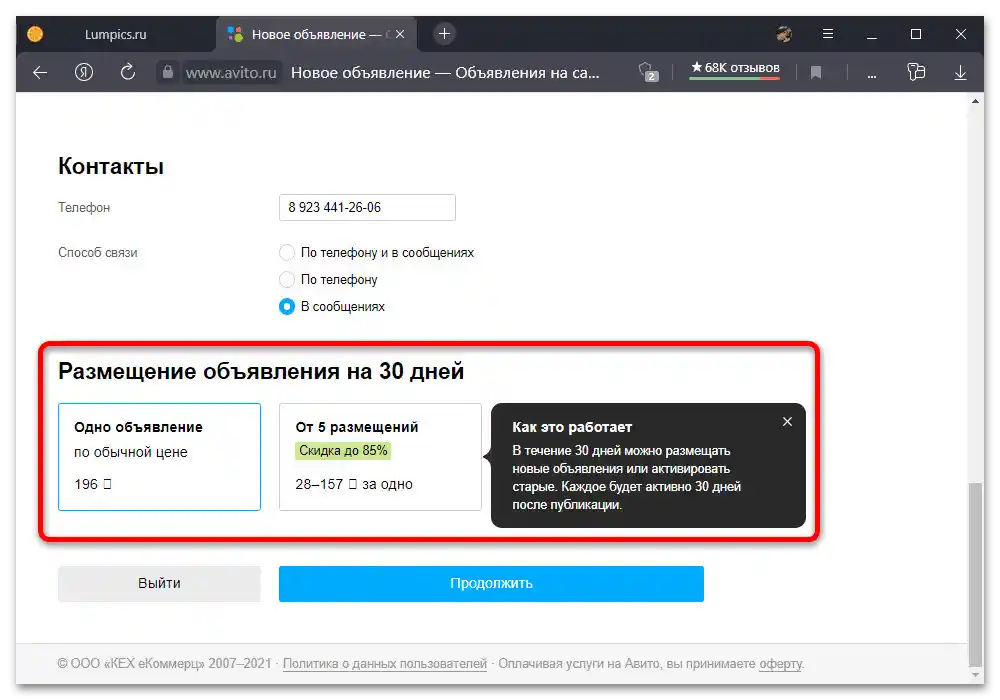Click the Скидка до 85% badge

[343, 451]
